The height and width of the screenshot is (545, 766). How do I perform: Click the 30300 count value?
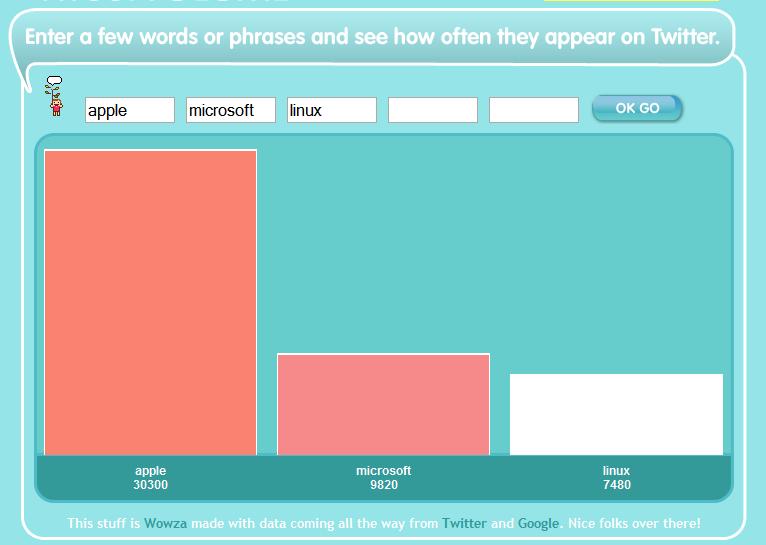click(x=150, y=485)
